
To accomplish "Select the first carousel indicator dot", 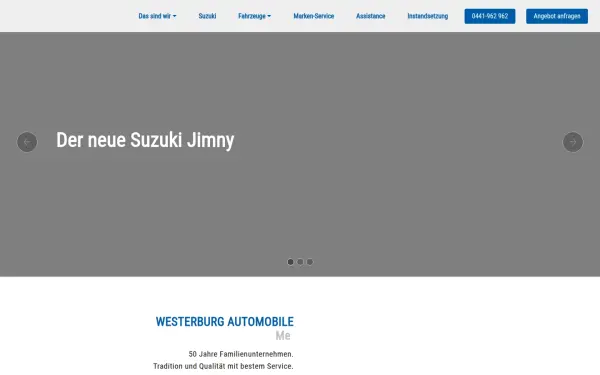I will [x=290, y=262].
